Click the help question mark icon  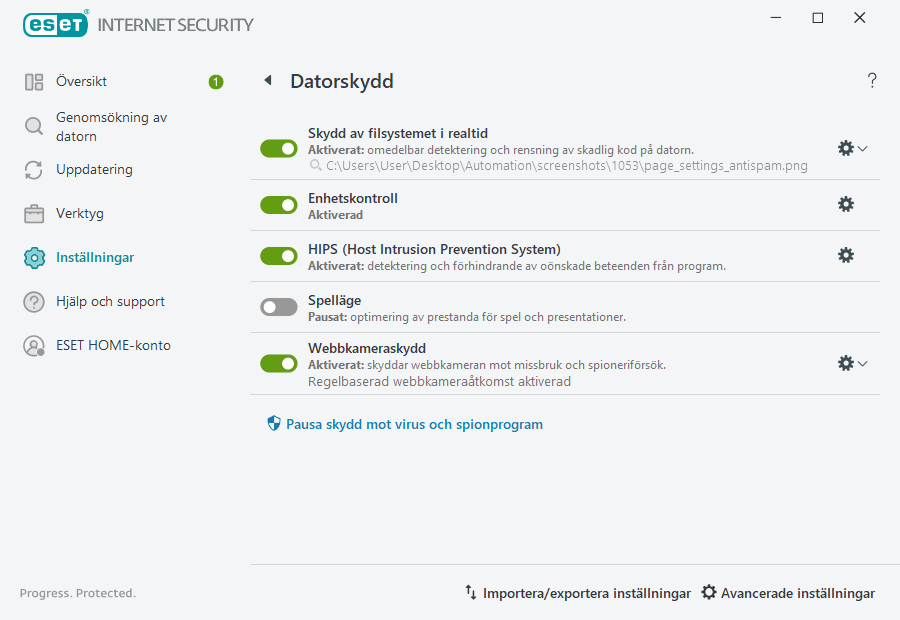(x=871, y=80)
